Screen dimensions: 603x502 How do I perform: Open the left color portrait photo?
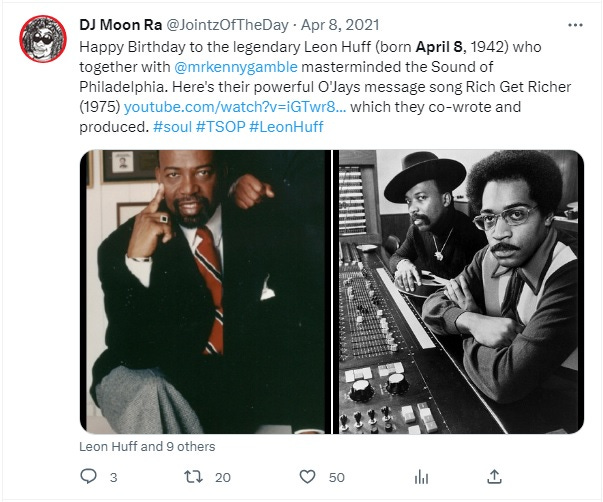pyautogui.click(x=205, y=292)
